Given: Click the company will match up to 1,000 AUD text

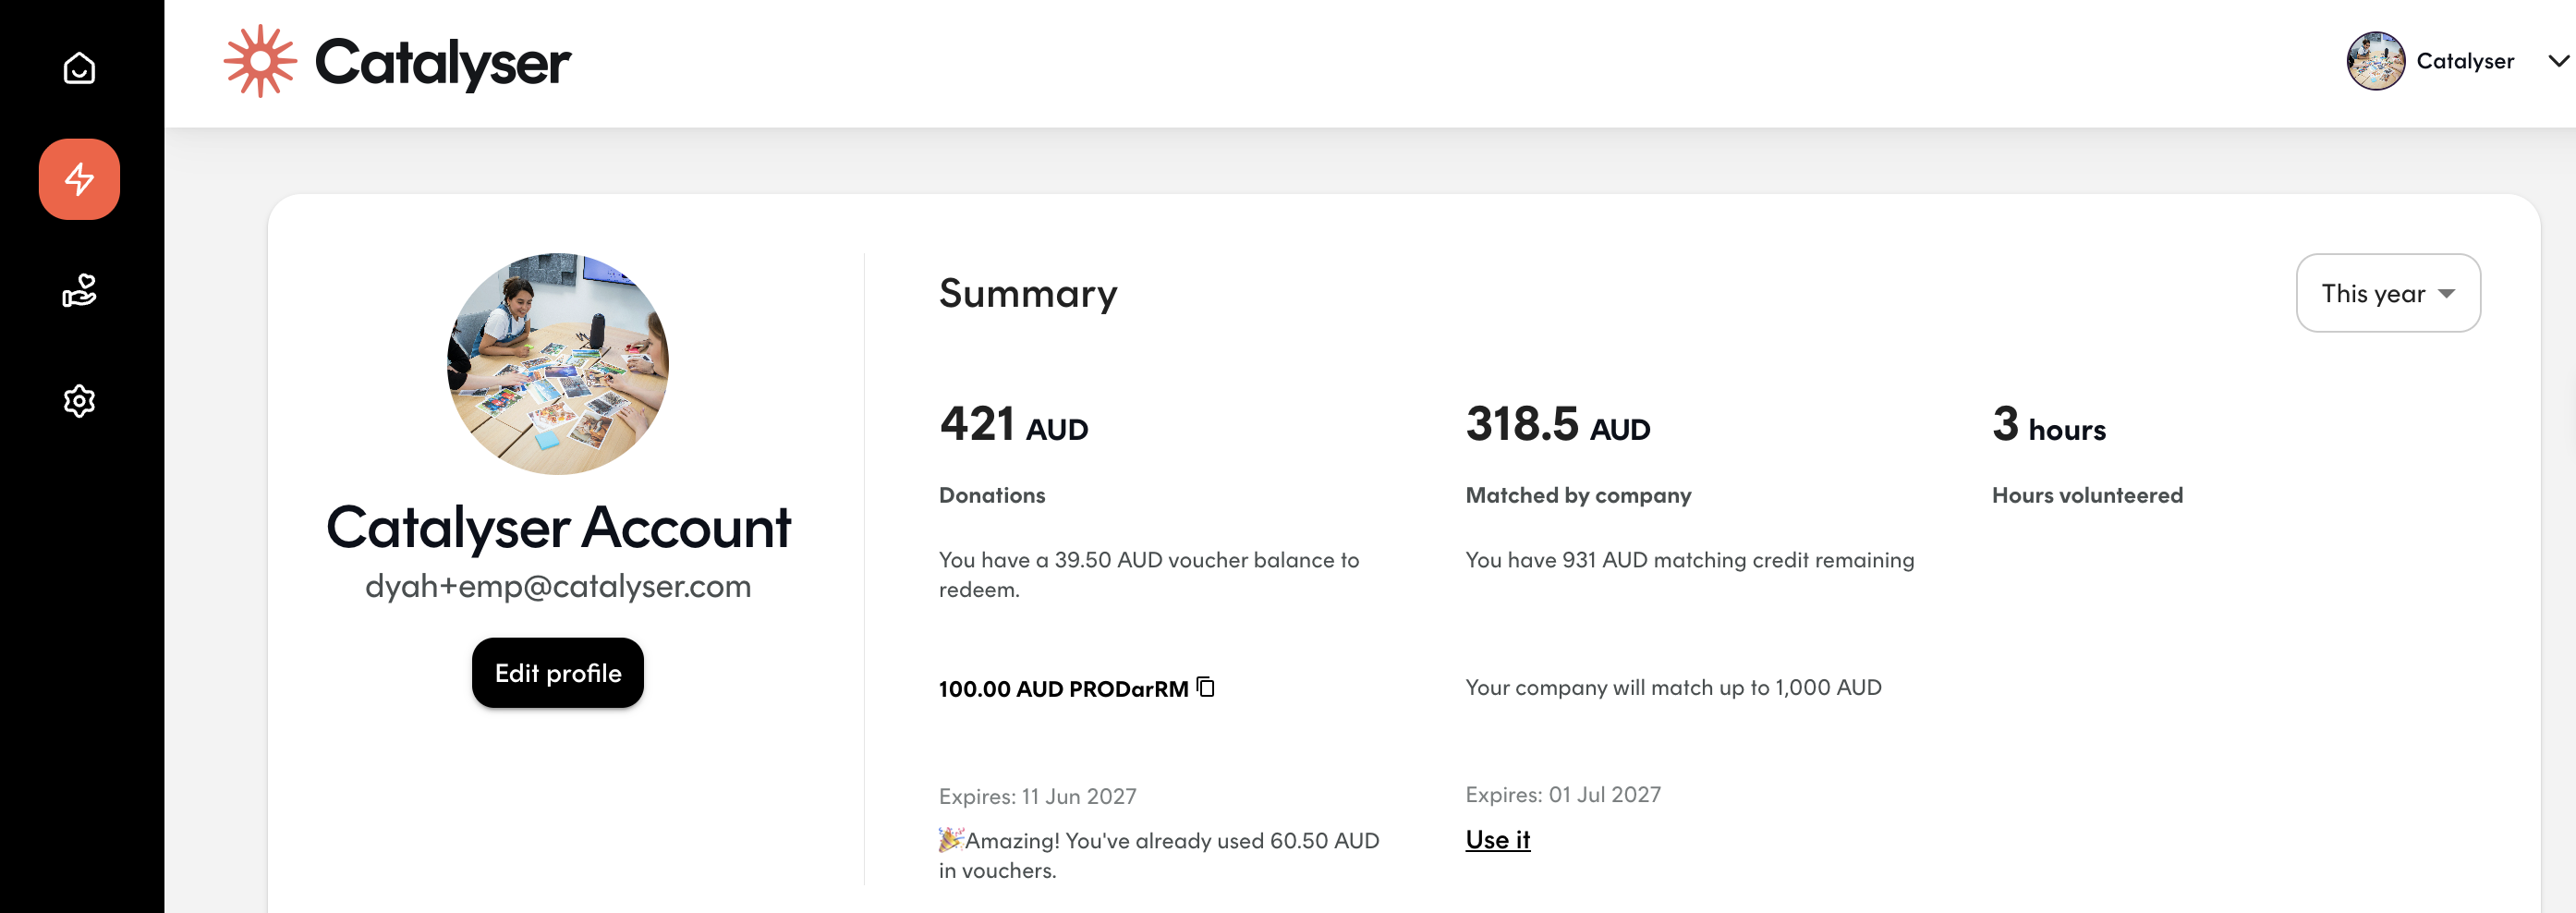Looking at the screenshot, I should pyautogui.click(x=1673, y=687).
